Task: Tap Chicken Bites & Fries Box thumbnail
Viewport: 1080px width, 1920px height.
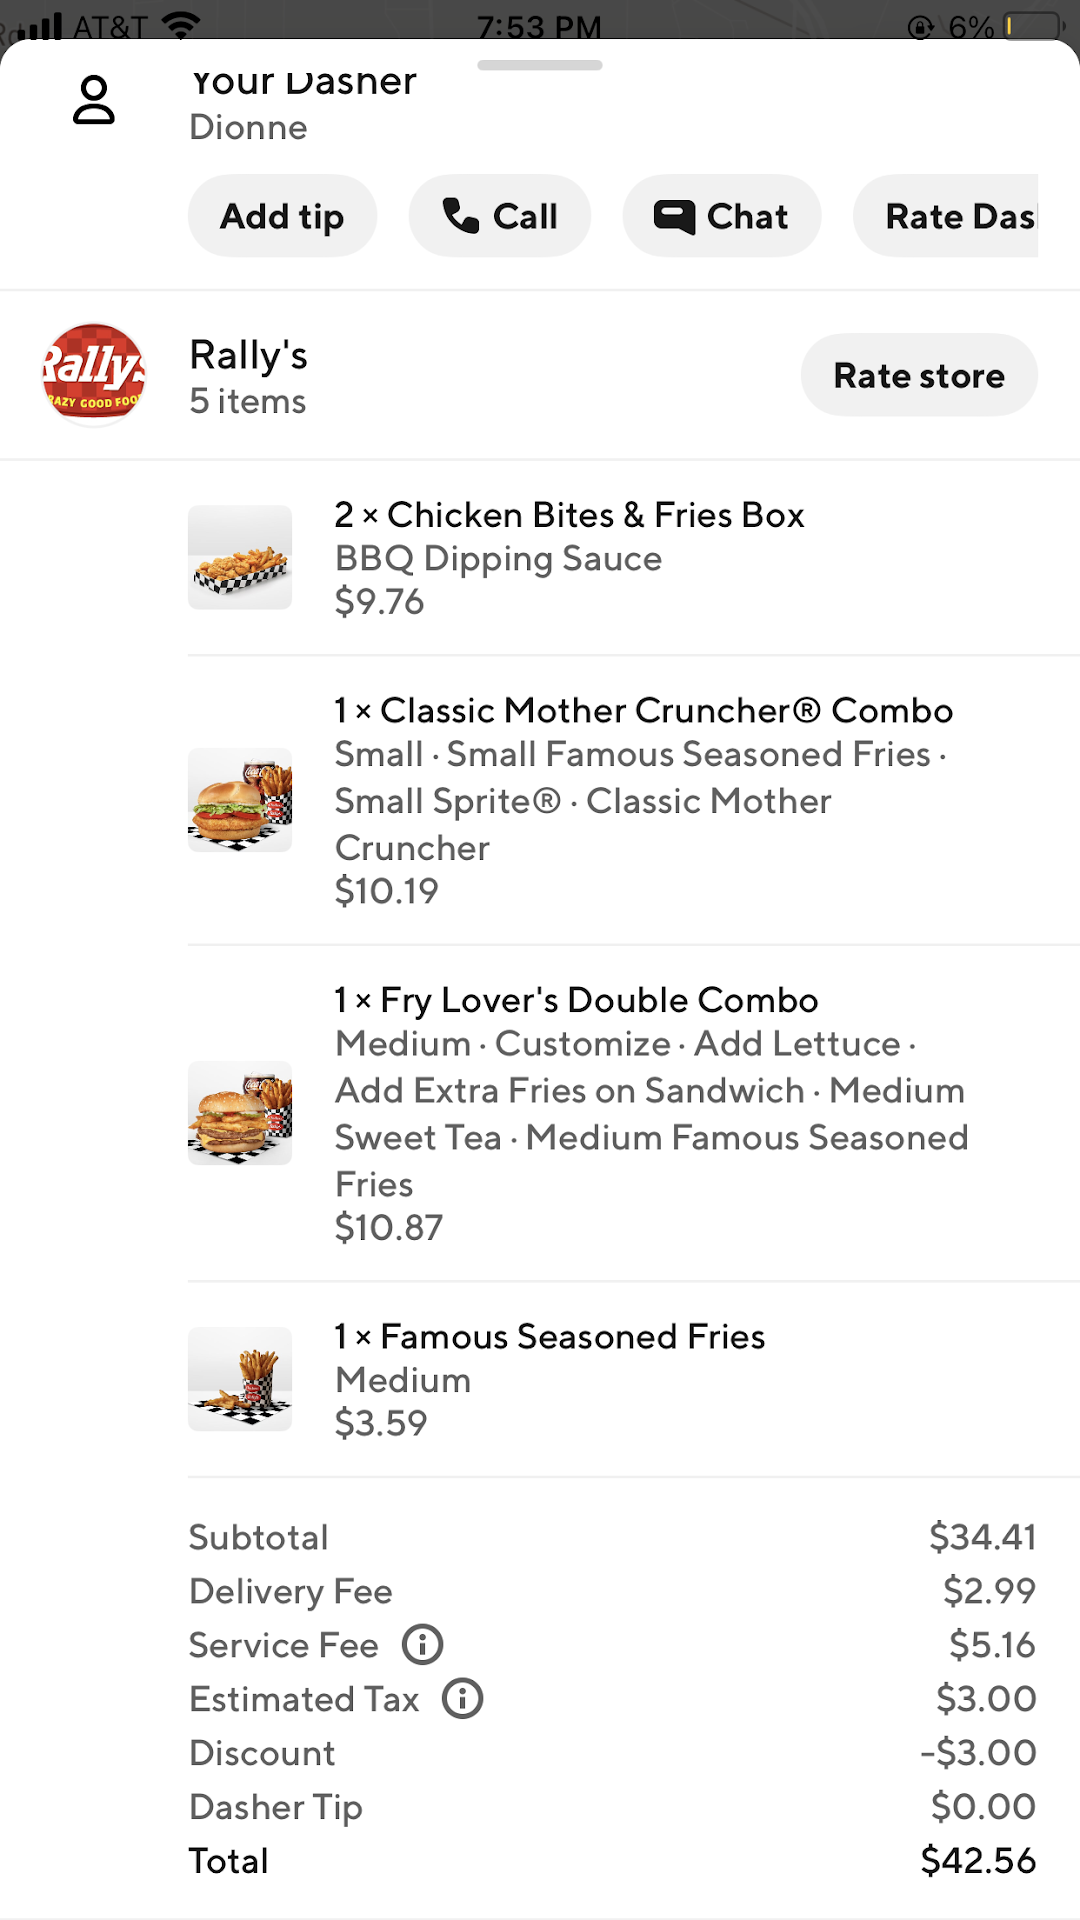Action: (x=240, y=558)
